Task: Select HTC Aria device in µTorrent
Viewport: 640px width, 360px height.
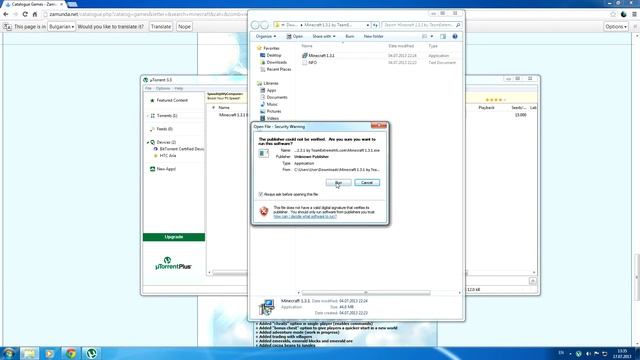Action: tap(165, 156)
